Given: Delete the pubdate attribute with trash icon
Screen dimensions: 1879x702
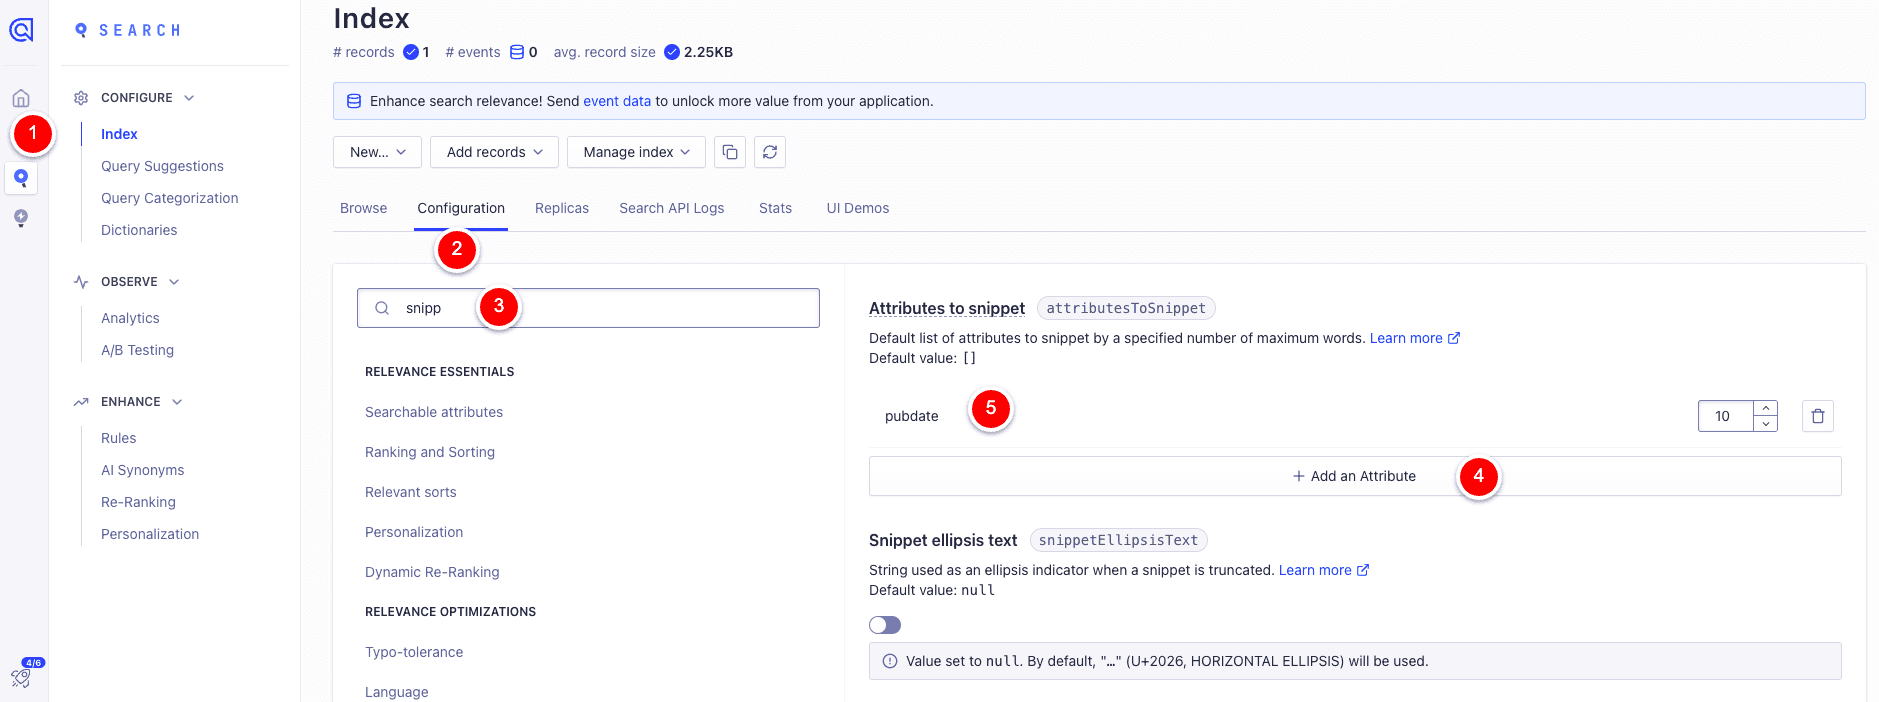Looking at the screenshot, I should (x=1817, y=416).
